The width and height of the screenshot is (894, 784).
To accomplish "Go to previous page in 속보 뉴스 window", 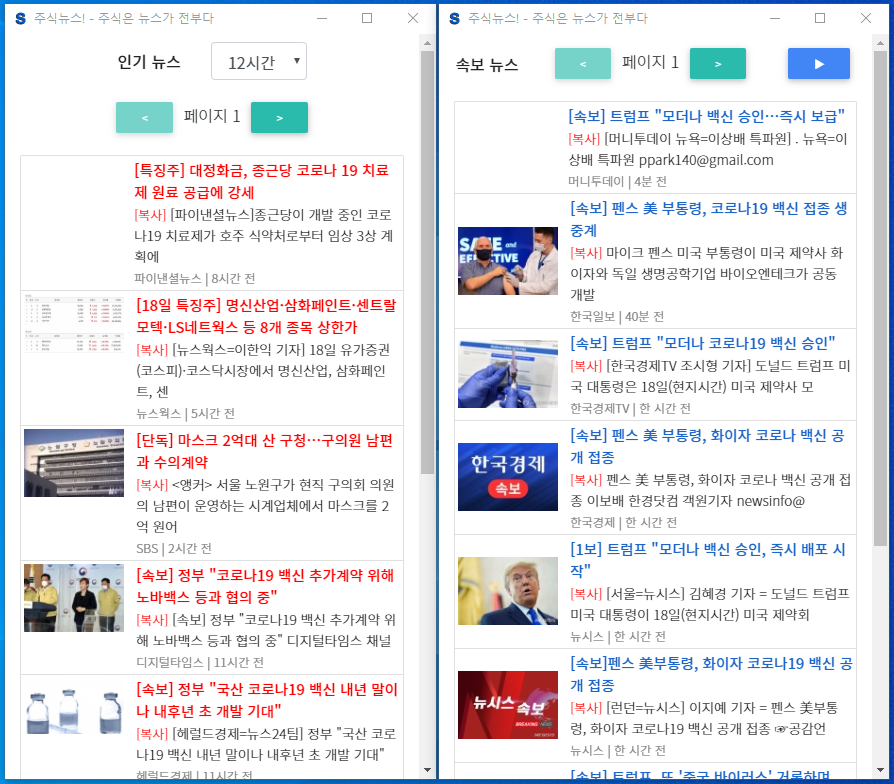I will pos(583,64).
